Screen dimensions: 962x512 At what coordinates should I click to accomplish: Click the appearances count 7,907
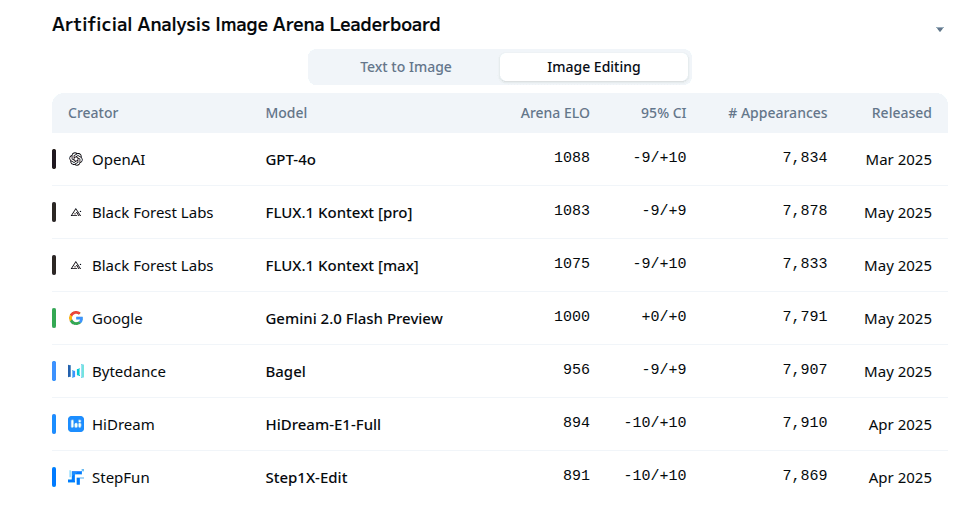click(x=805, y=369)
